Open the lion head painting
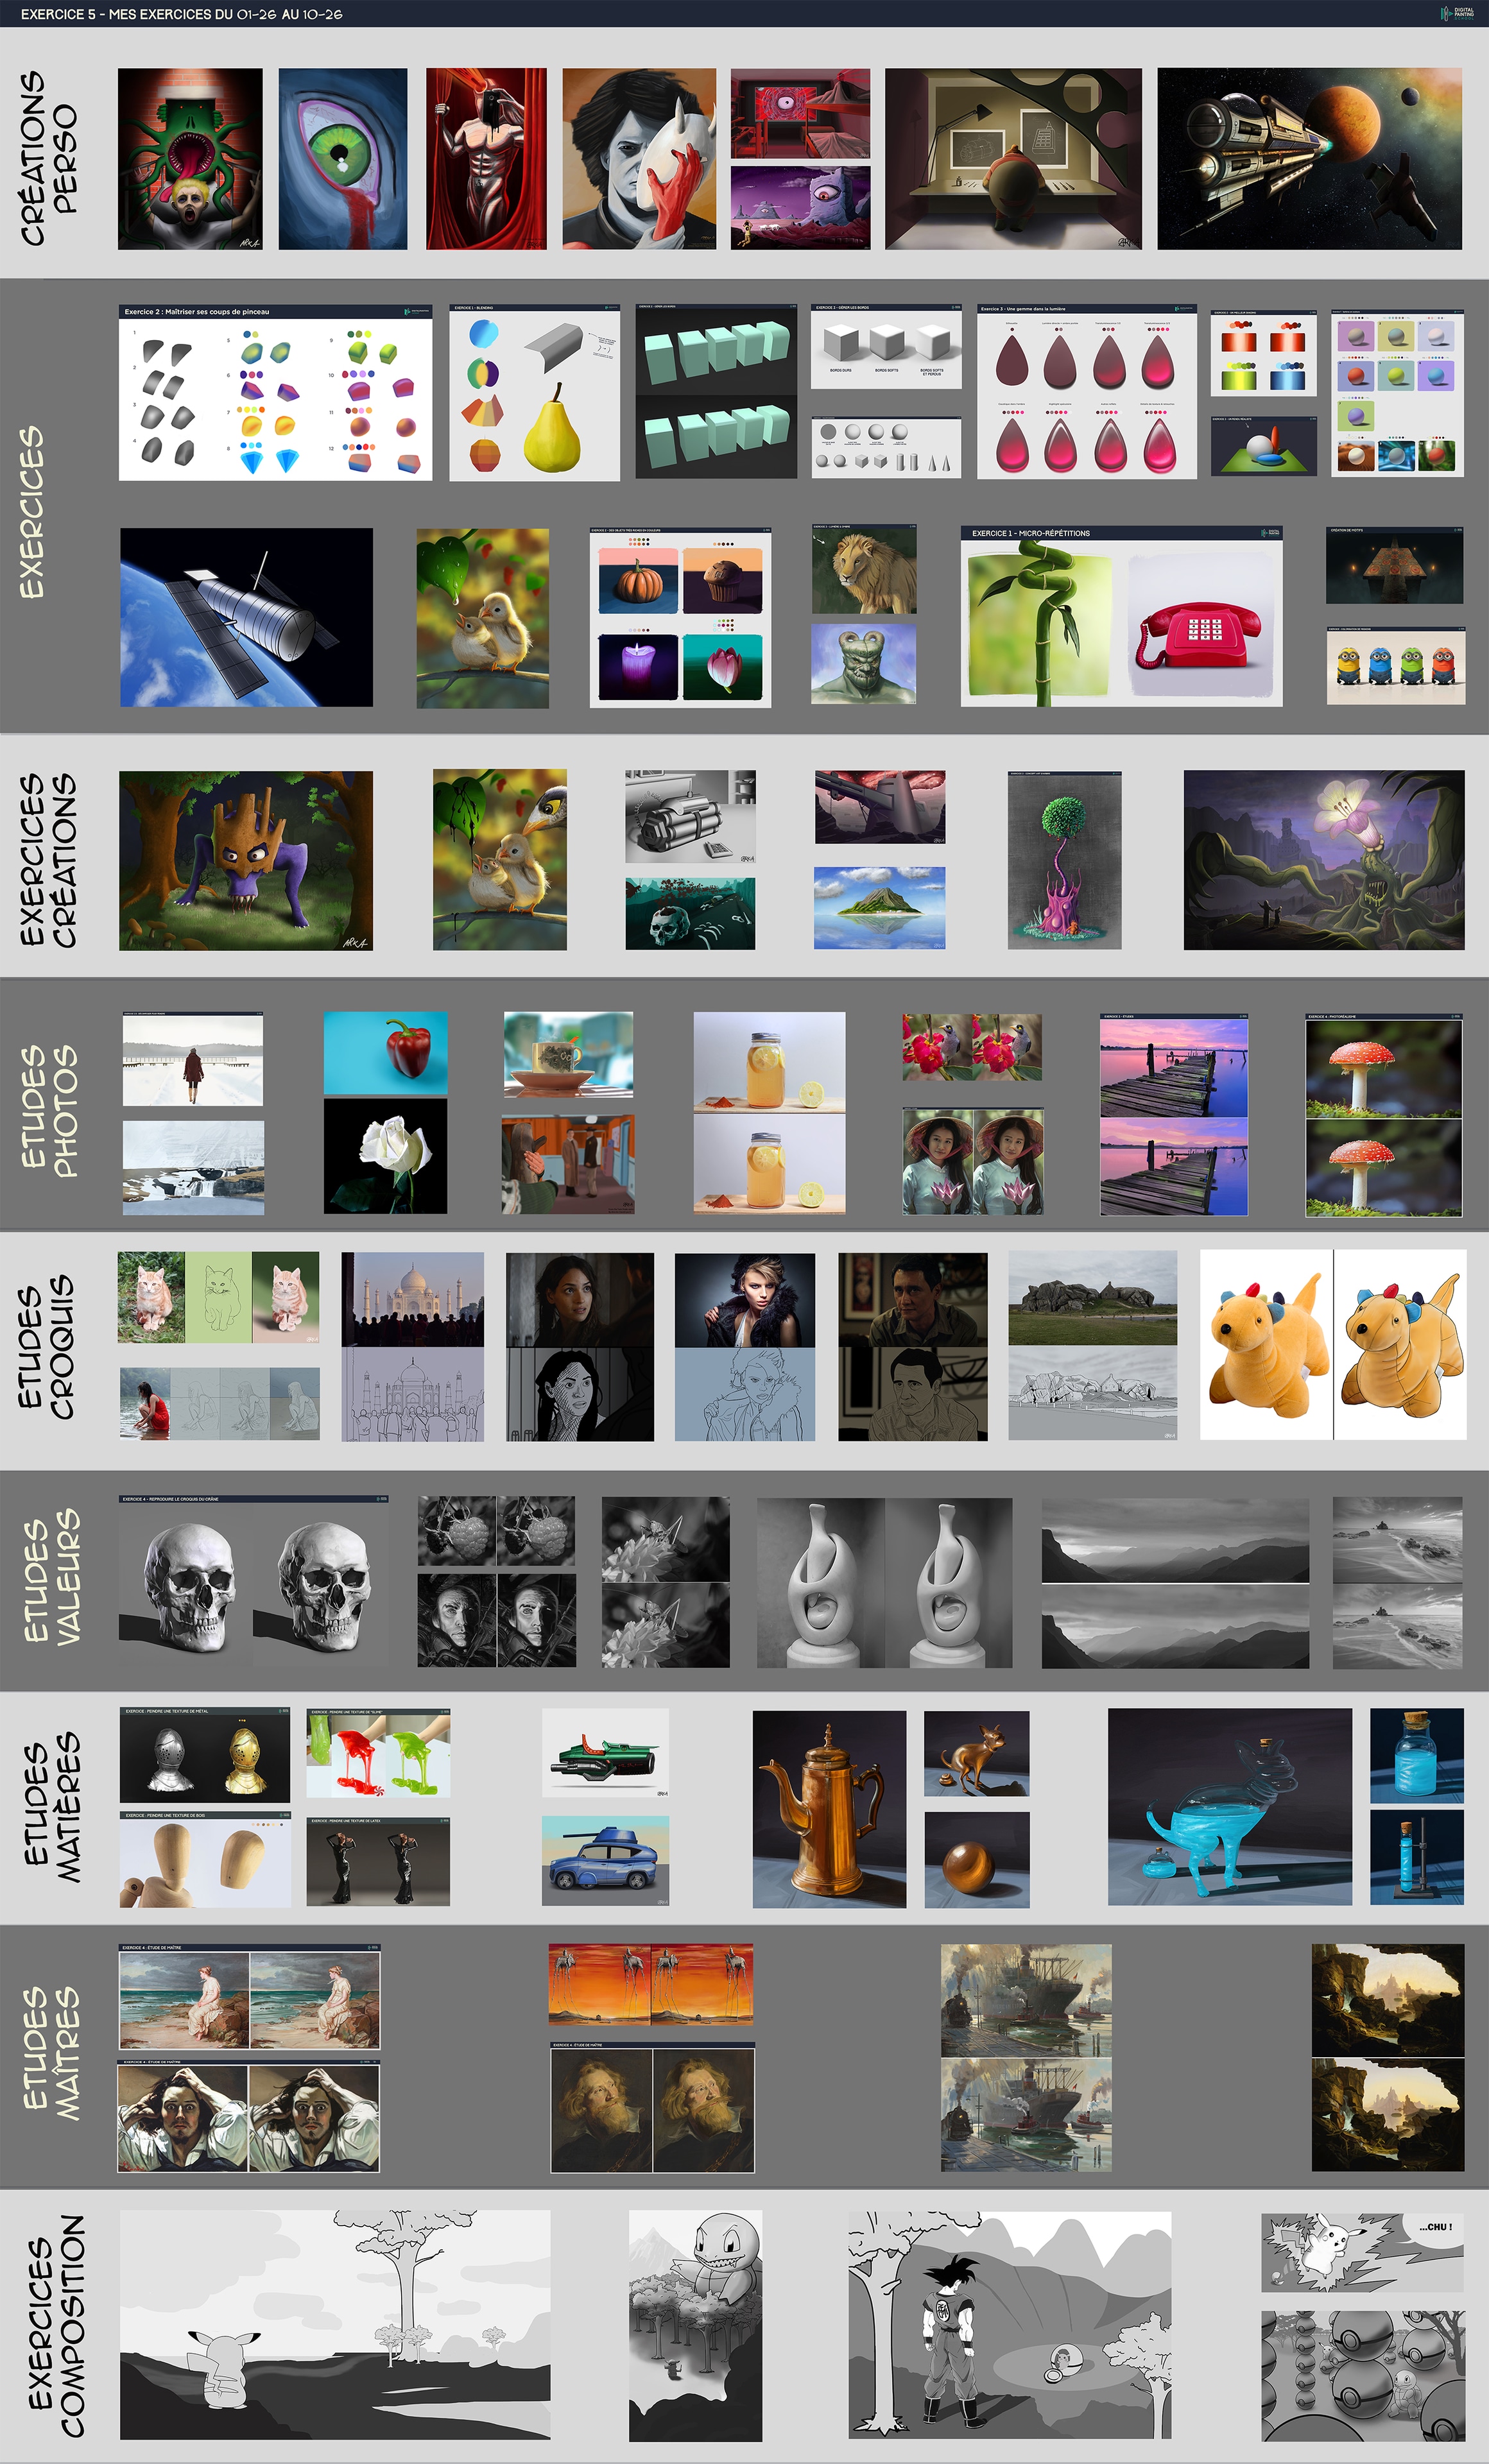Viewport: 1489px width, 2464px height. click(x=864, y=570)
